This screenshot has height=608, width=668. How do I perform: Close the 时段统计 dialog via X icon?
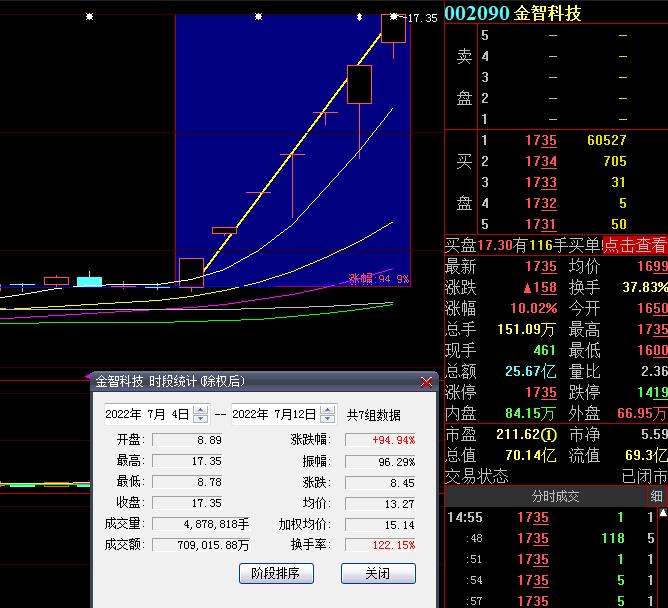point(427,382)
